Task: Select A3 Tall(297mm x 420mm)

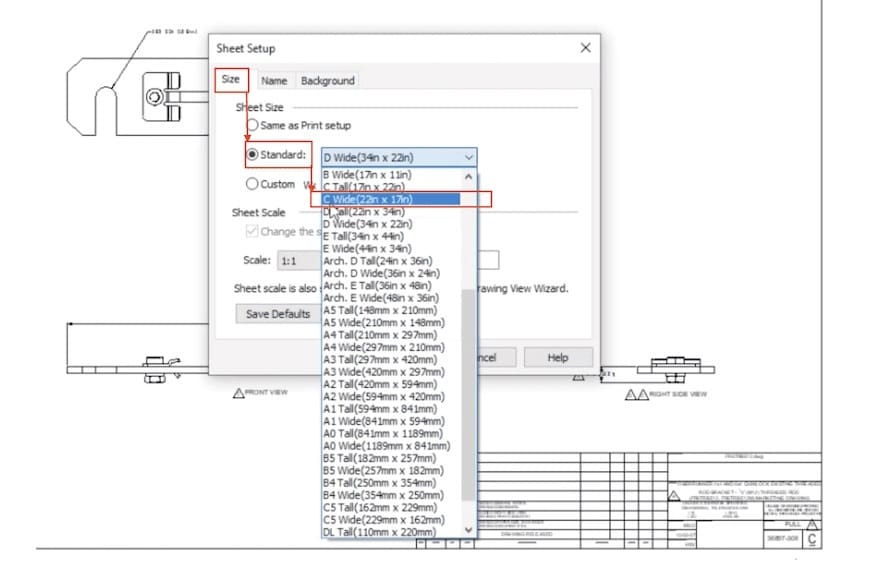Action: [391, 360]
